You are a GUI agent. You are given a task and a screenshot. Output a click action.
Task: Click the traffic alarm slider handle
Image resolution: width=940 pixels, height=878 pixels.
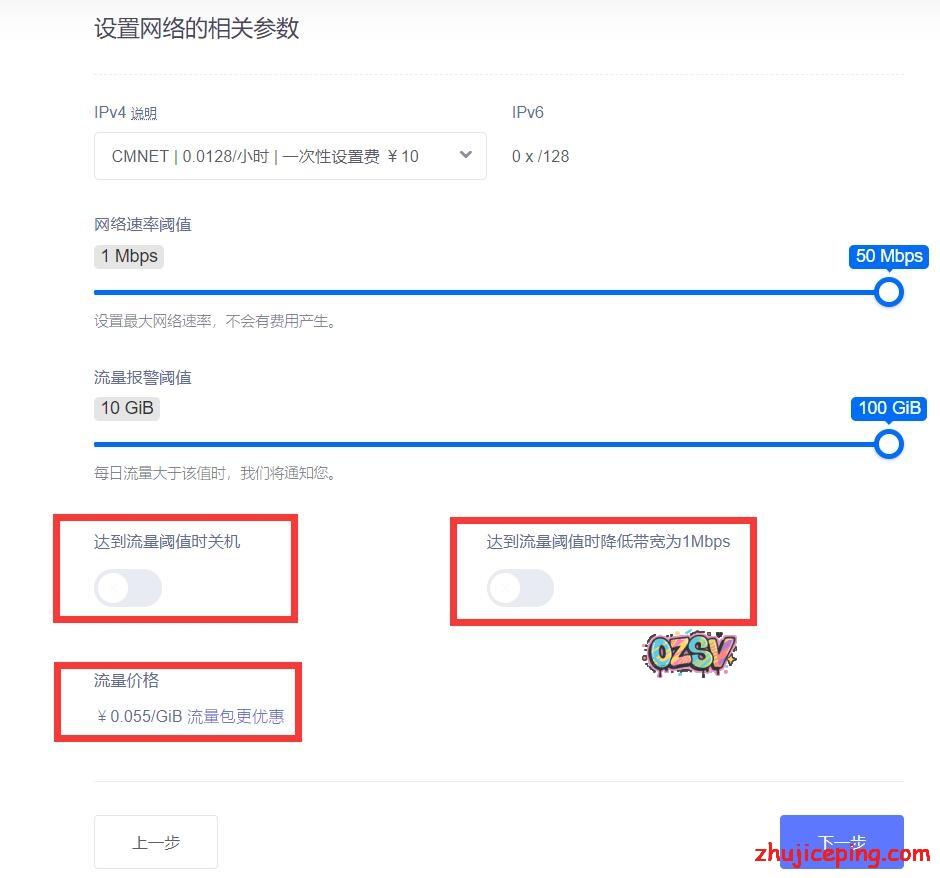888,444
